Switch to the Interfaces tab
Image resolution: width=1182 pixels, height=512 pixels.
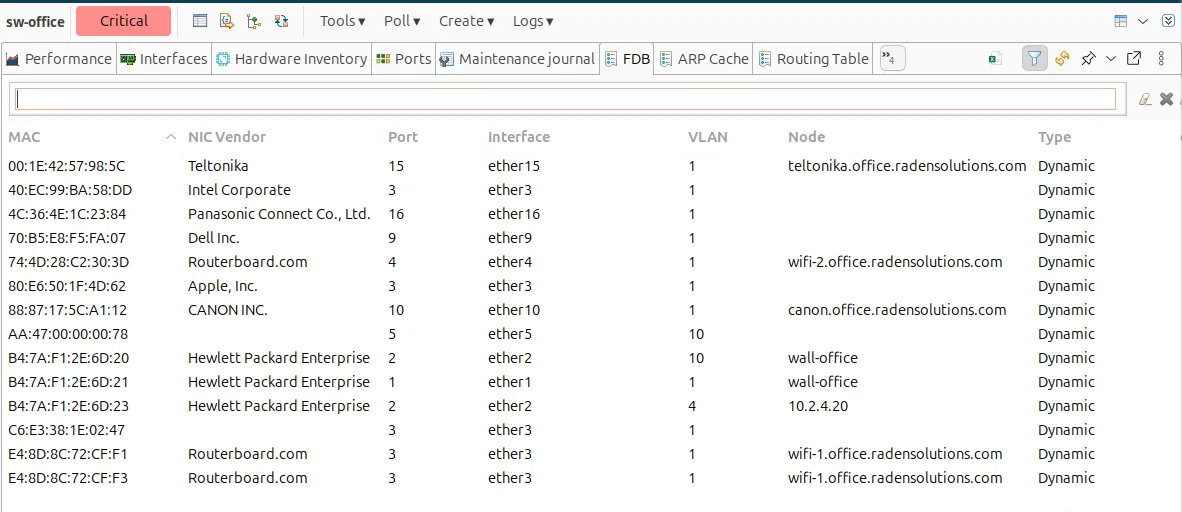click(164, 59)
